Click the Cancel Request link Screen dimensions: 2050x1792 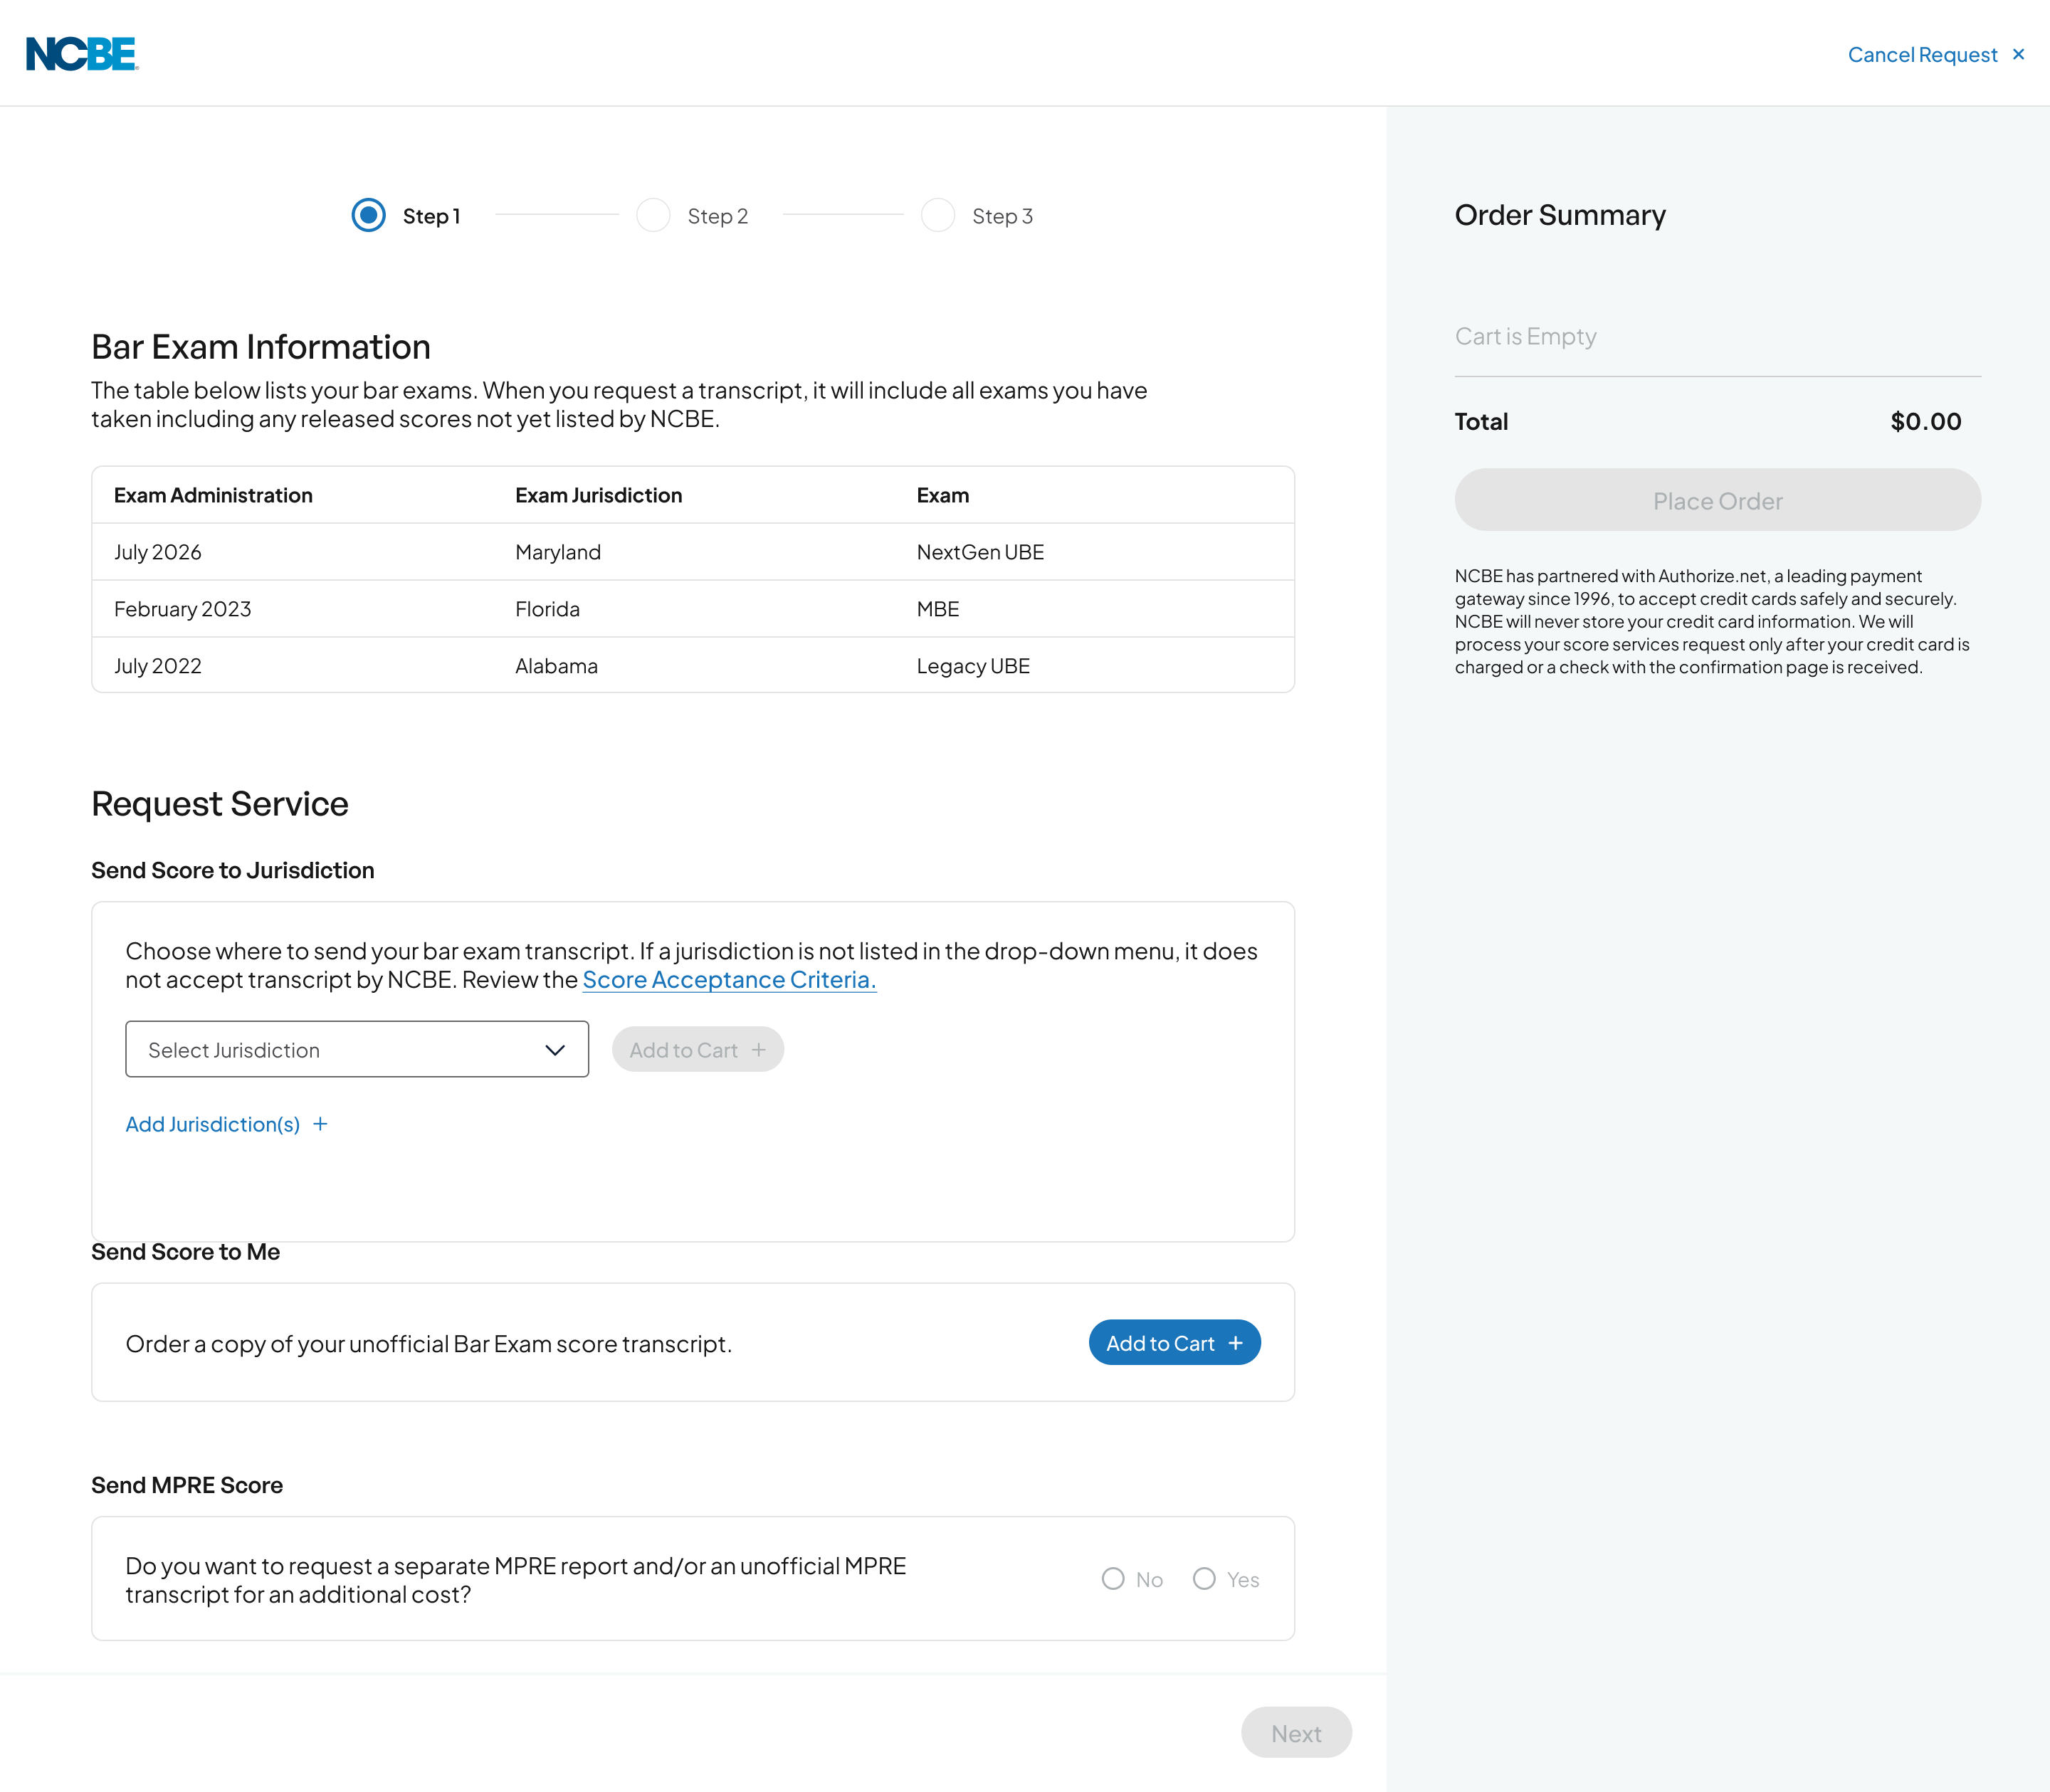coord(1936,55)
